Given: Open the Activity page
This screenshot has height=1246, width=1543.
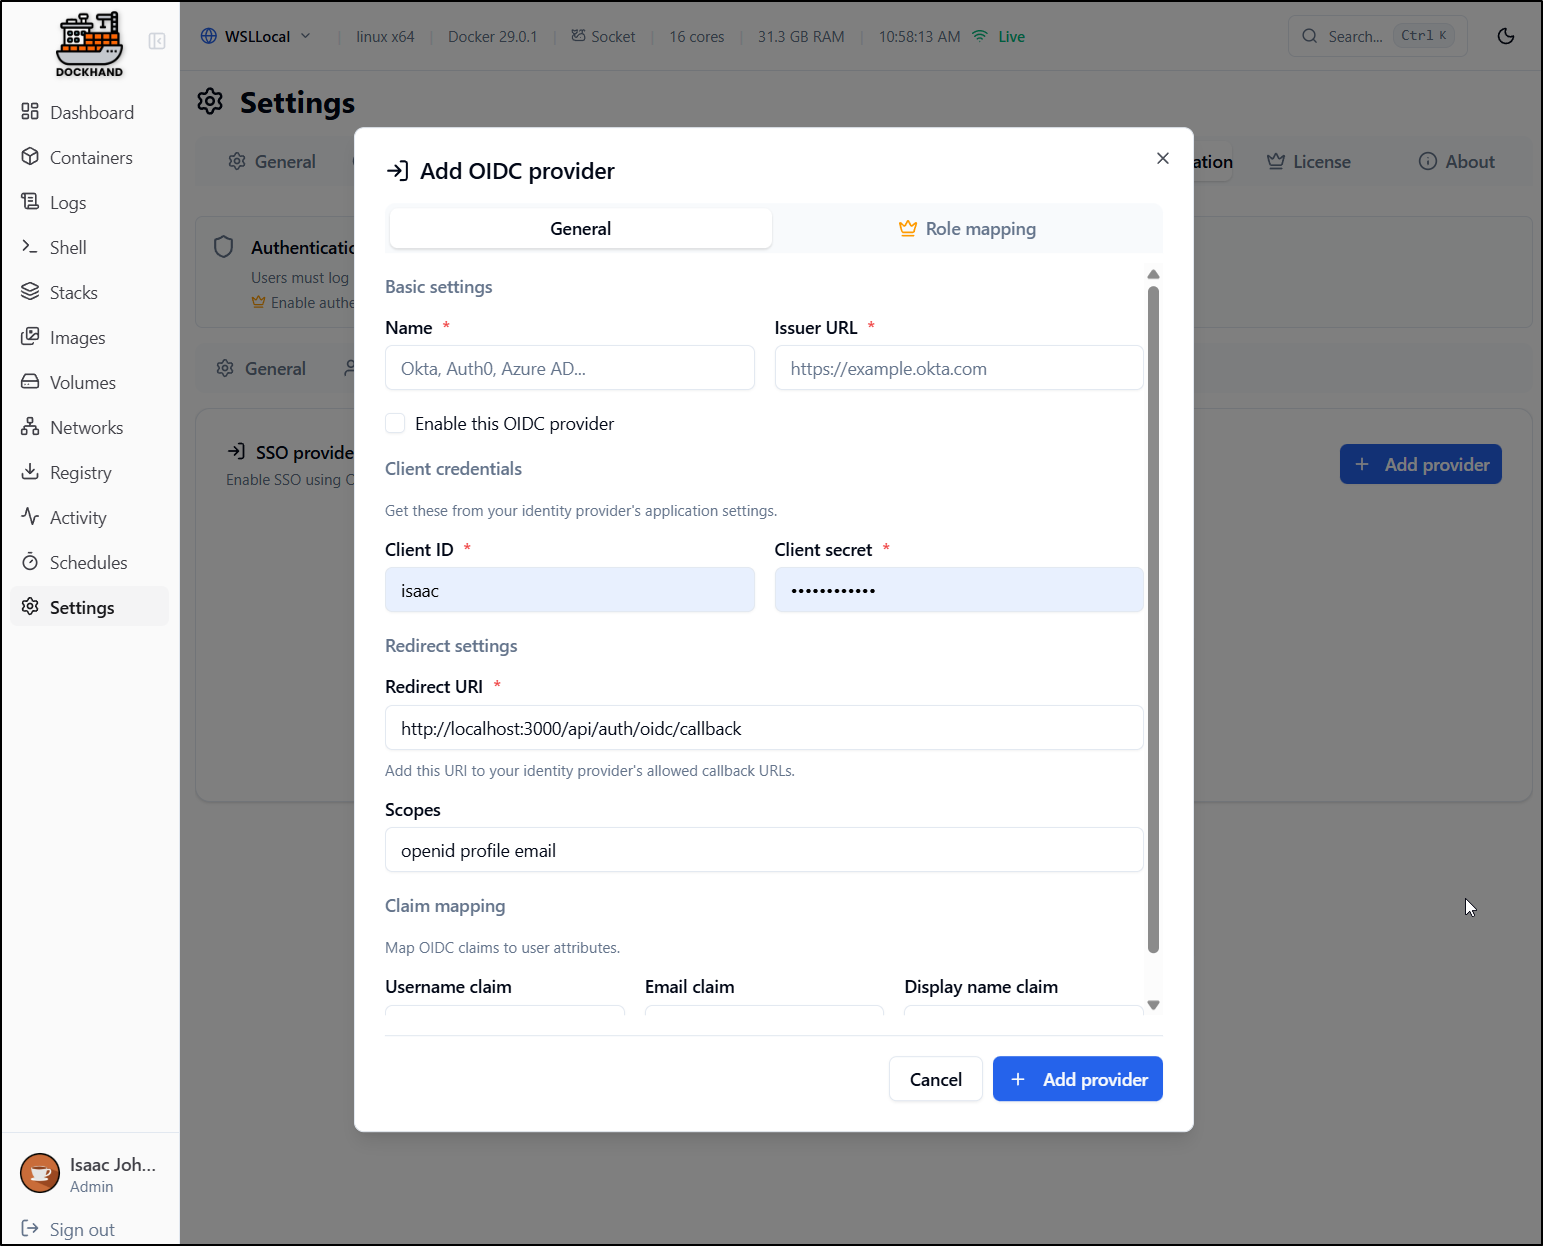Looking at the screenshot, I should [77, 518].
